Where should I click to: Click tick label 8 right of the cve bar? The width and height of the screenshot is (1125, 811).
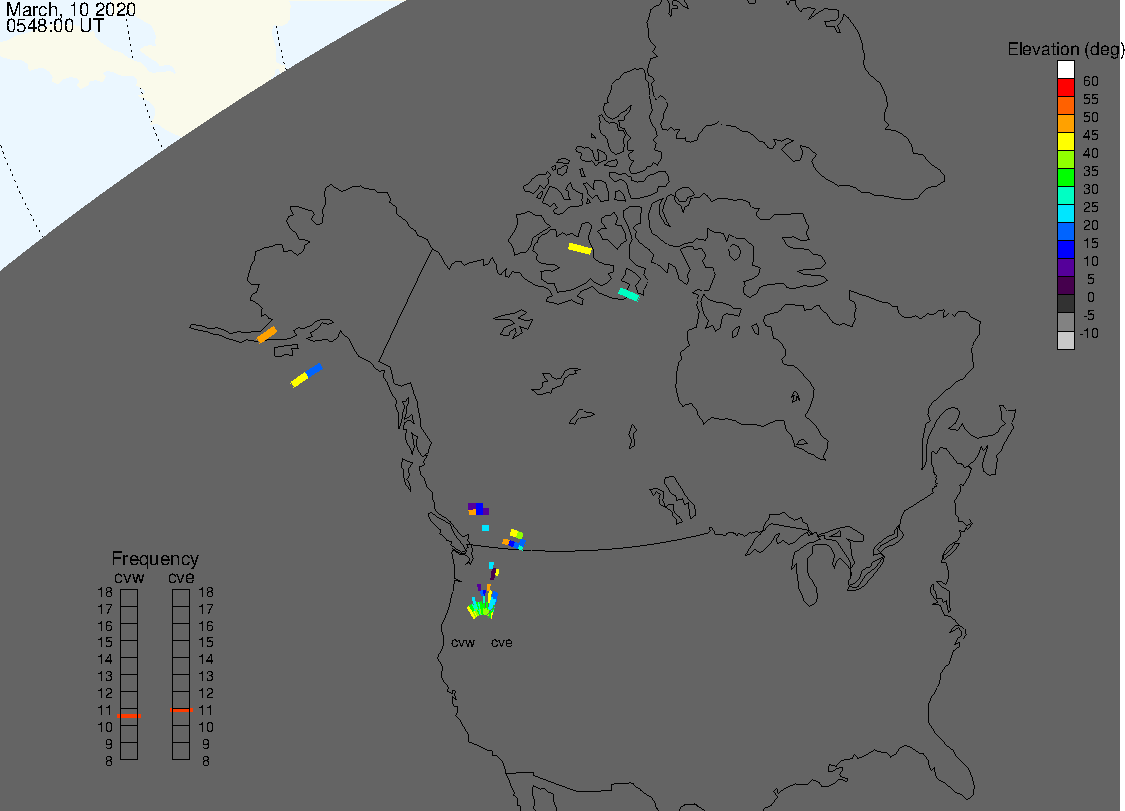pyautogui.click(x=206, y=761)
